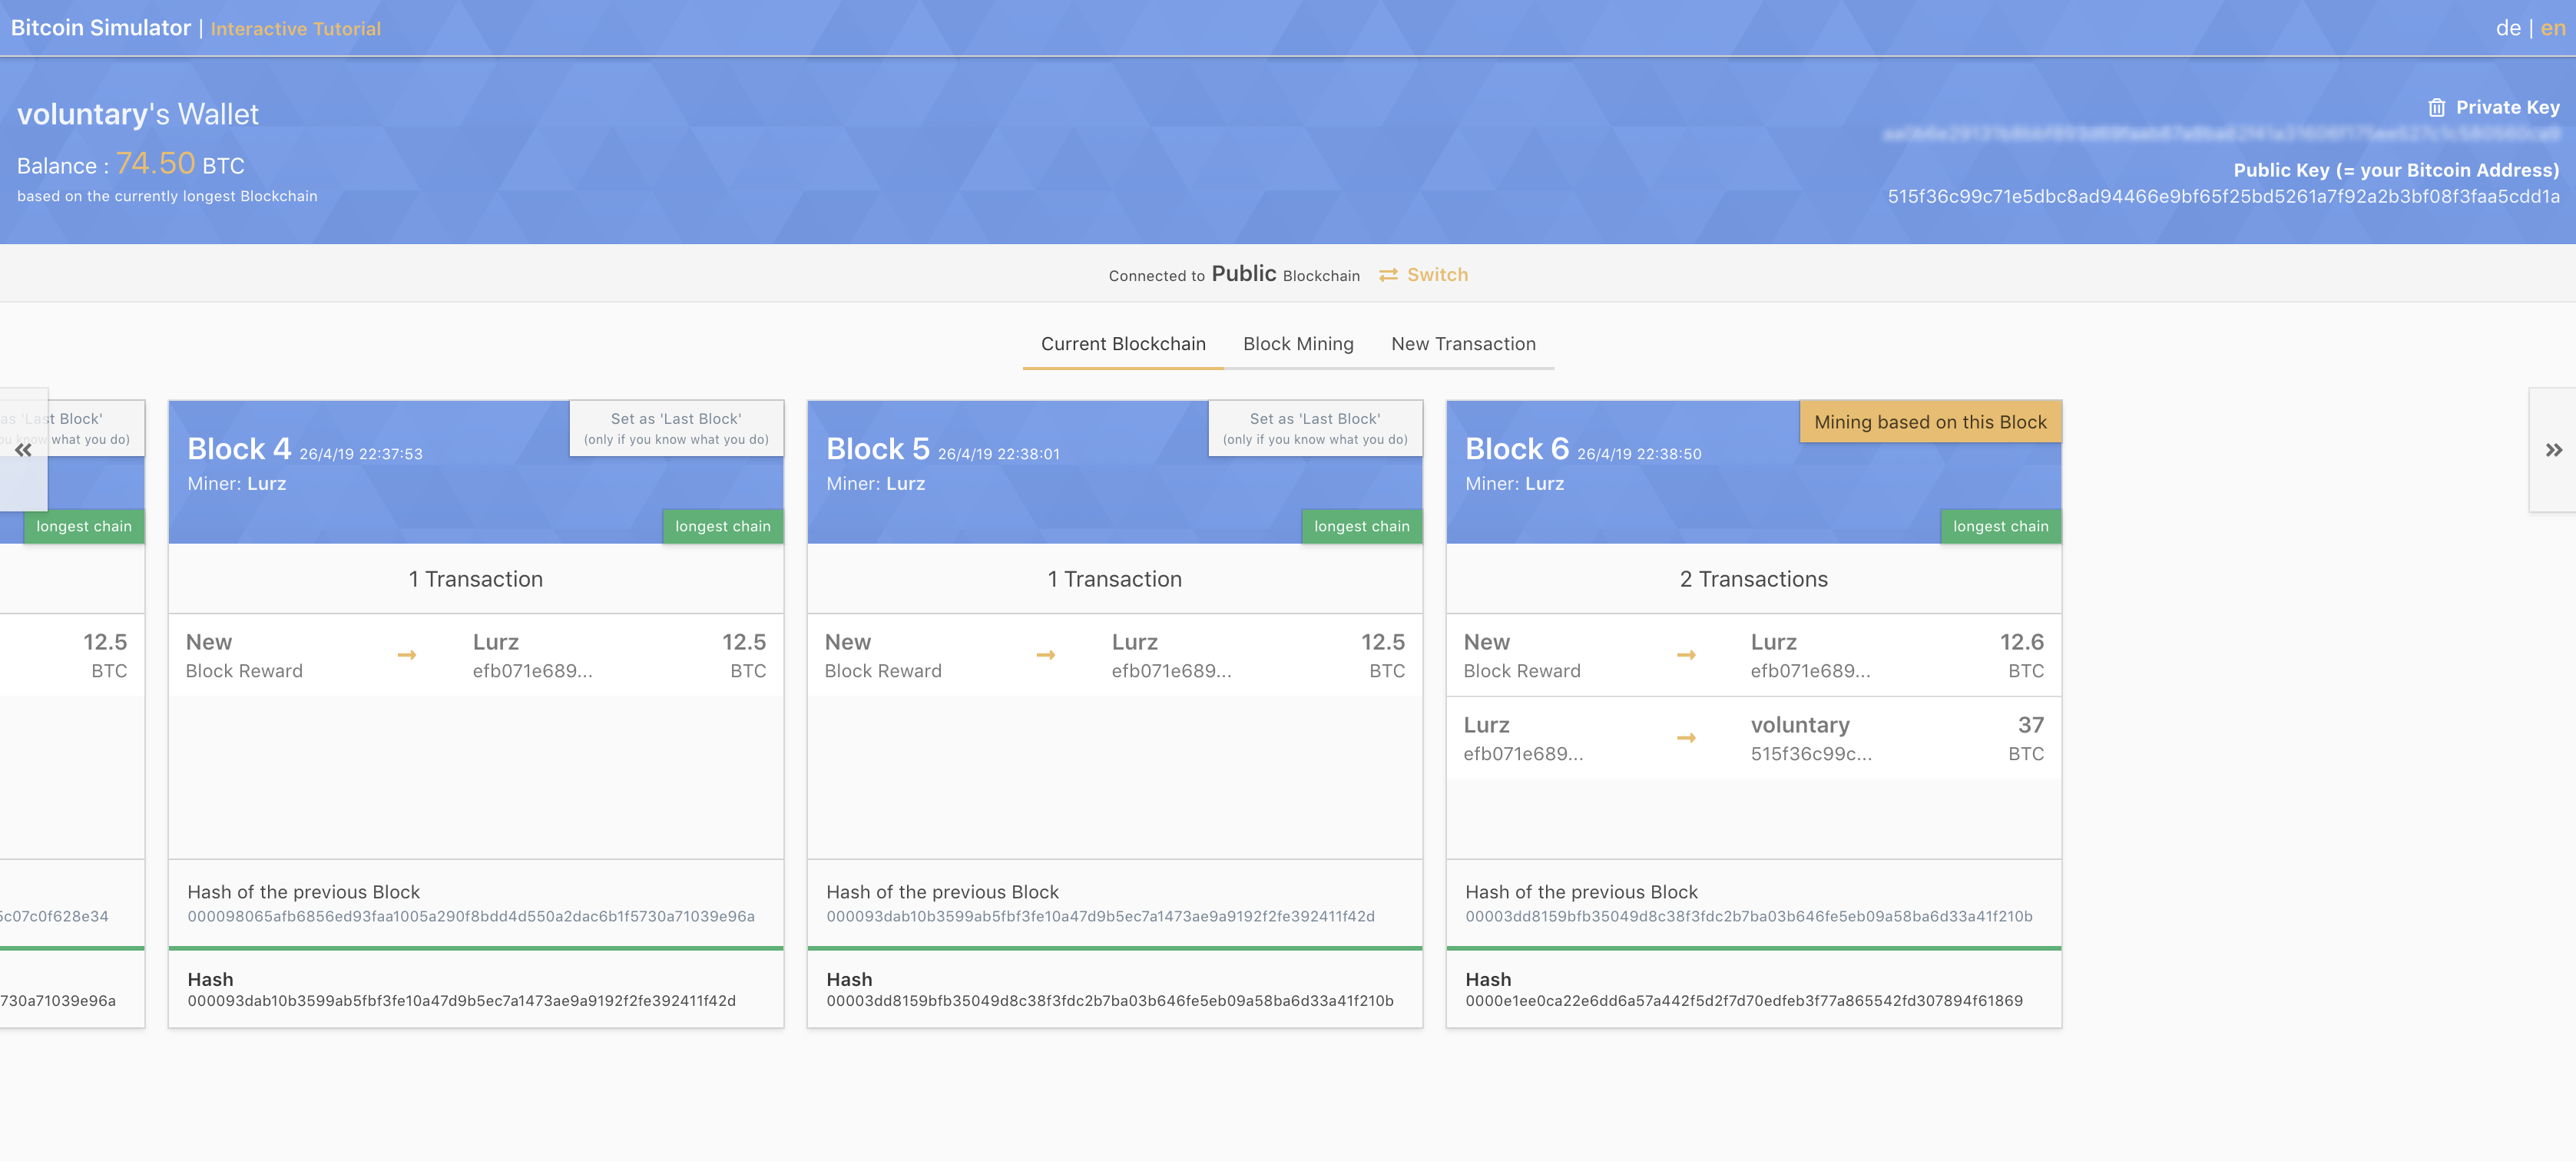Screen dimensions: 2576x1161
Task: Click the swap arrows icon next to Switch
Action: click(1388, 275)
